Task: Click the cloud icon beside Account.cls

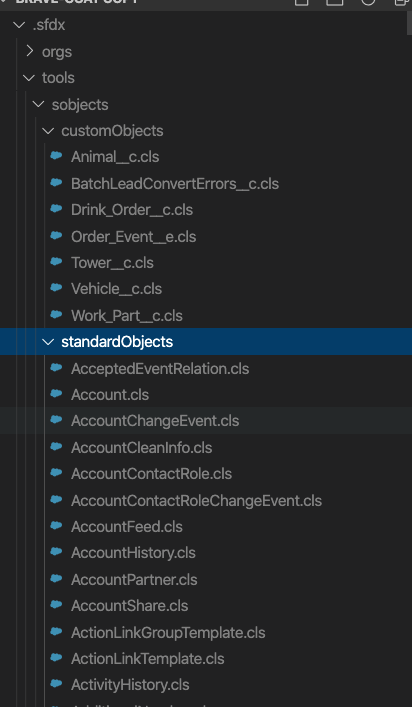Action: click(x=56, y=394)
